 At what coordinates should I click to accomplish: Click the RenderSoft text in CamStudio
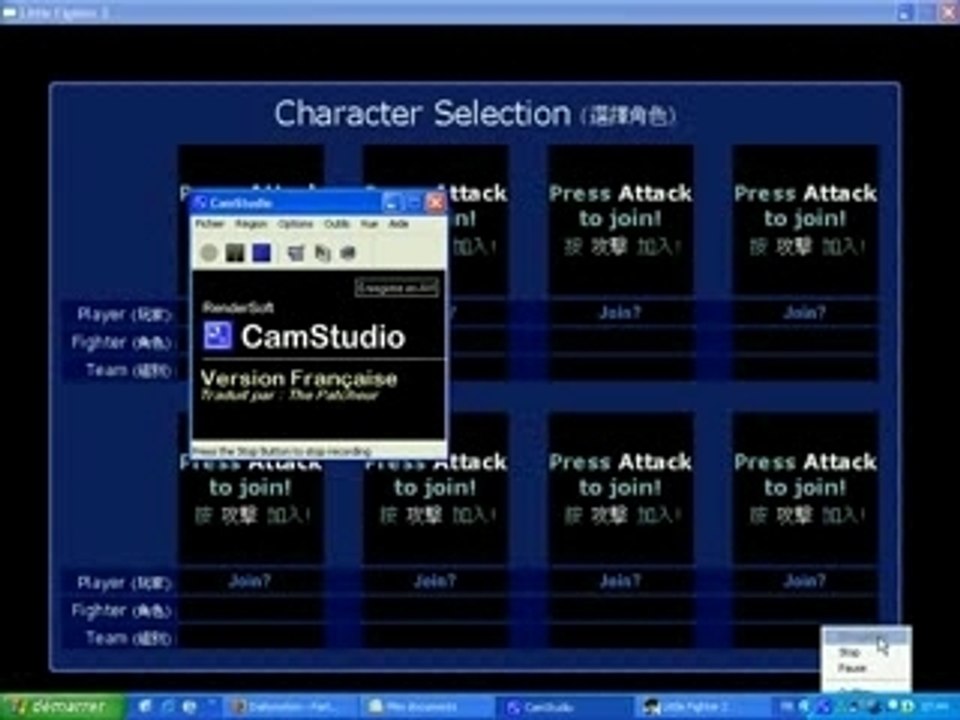pyautogui.click(x=238, y=307)
